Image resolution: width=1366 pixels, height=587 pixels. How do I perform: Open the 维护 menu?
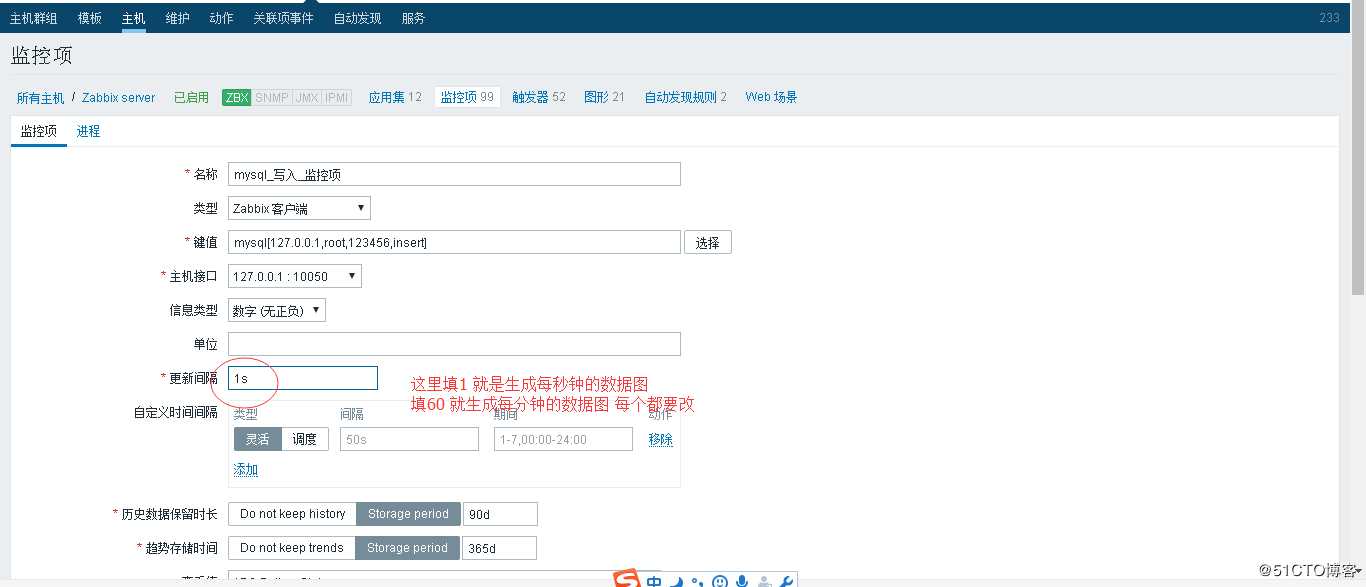[x=177, y=18]
